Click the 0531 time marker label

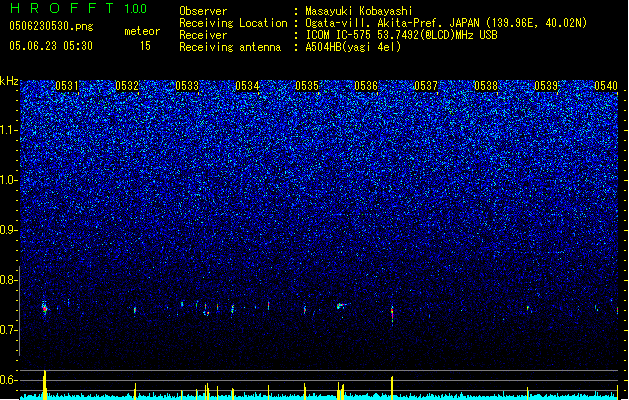67,86
